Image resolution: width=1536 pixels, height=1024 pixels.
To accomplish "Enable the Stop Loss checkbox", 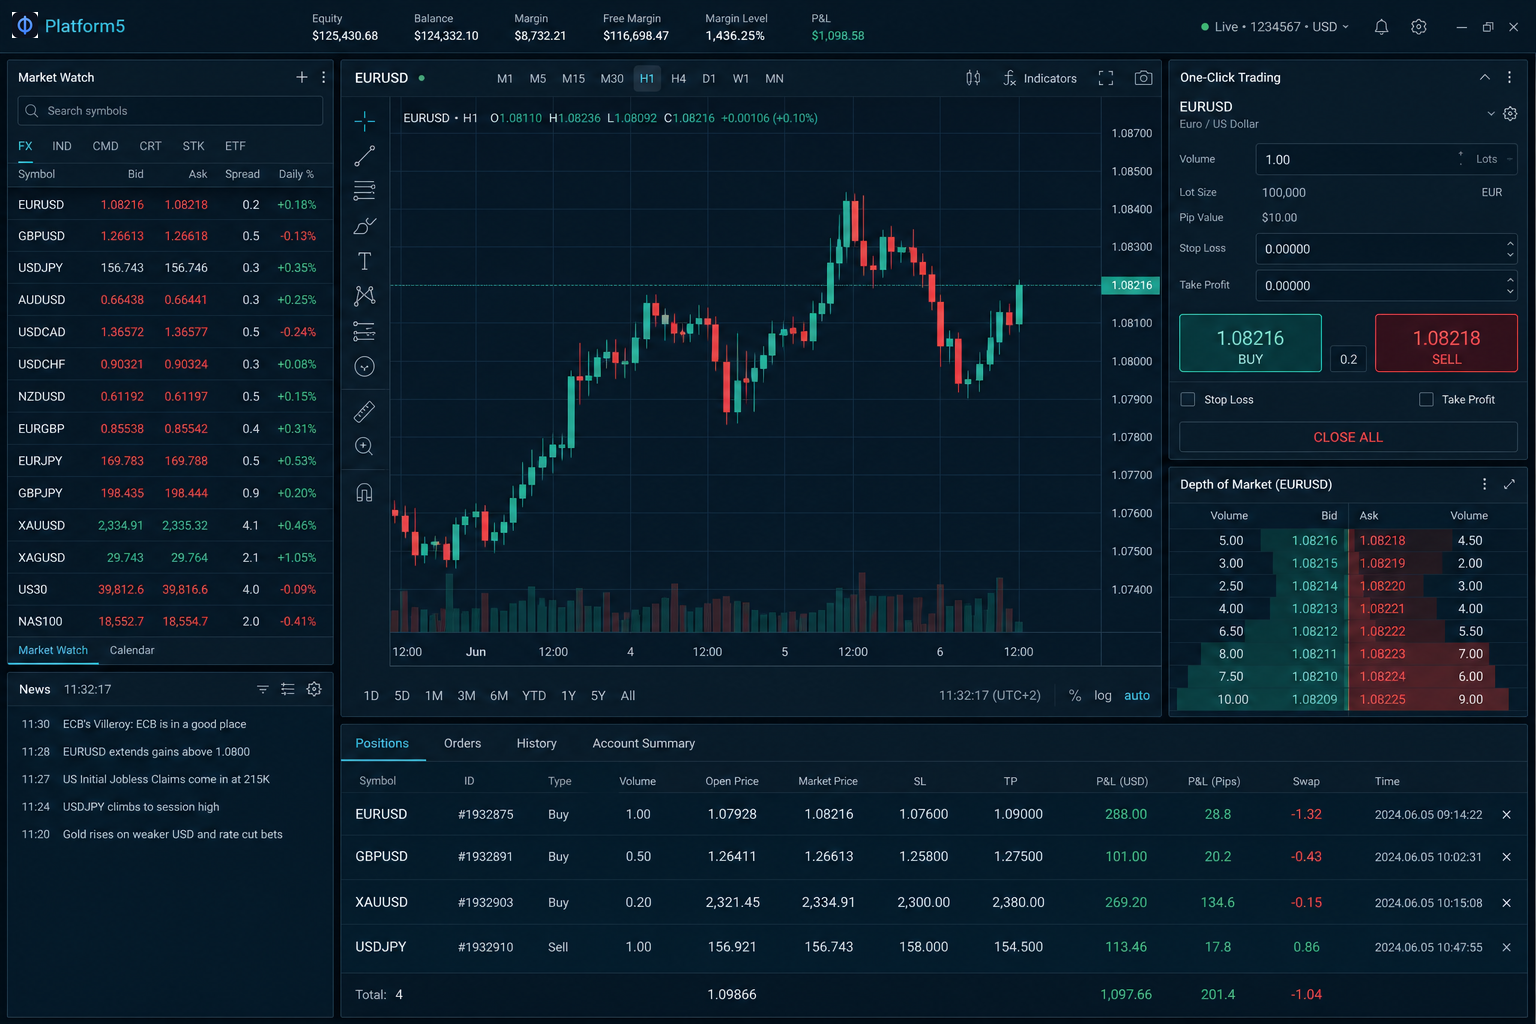I will (1188, 399).
